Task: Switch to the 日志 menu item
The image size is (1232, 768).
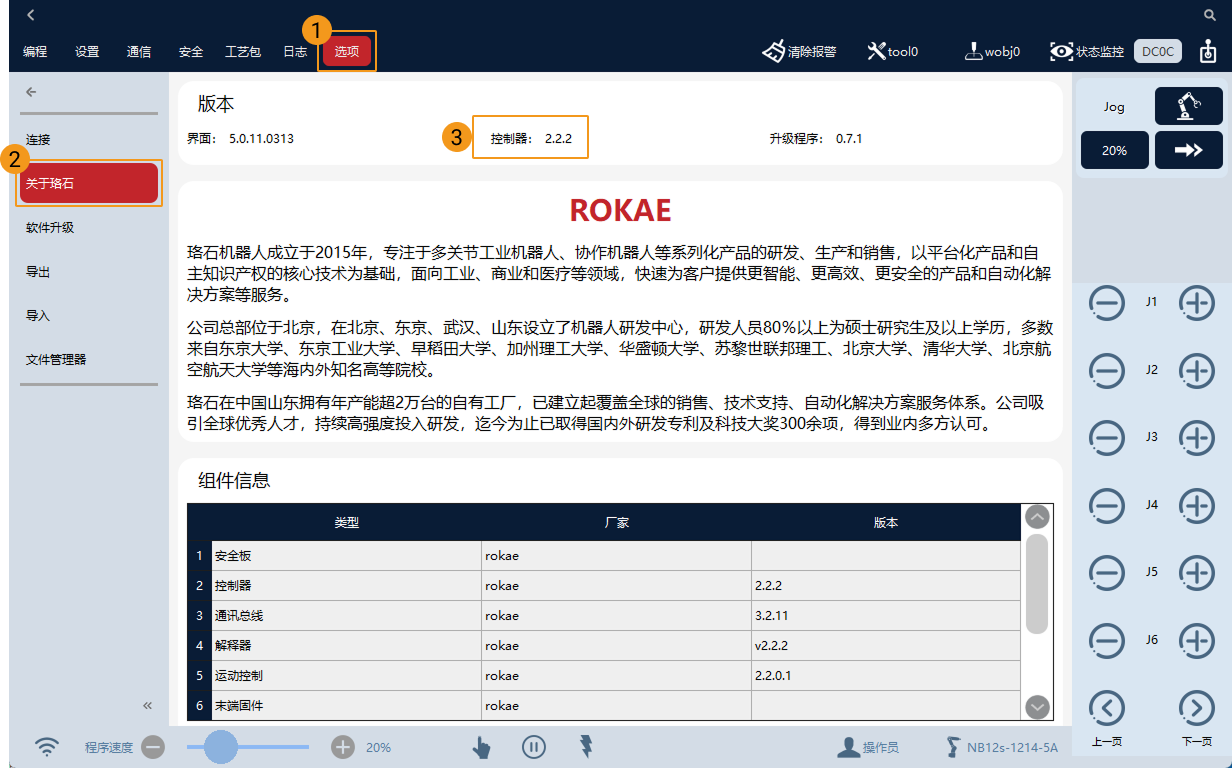Action: [x=294, y=50]
